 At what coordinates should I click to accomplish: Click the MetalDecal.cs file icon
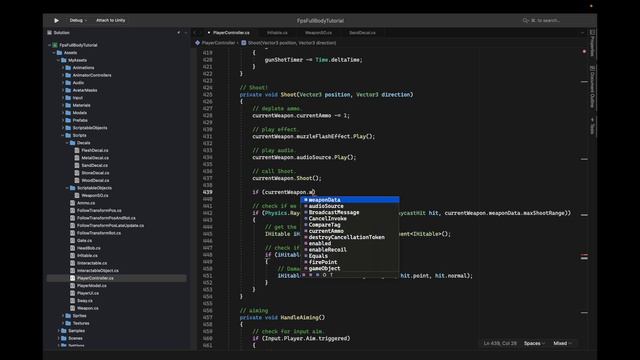pyautogui.click(x=77, y=158)
